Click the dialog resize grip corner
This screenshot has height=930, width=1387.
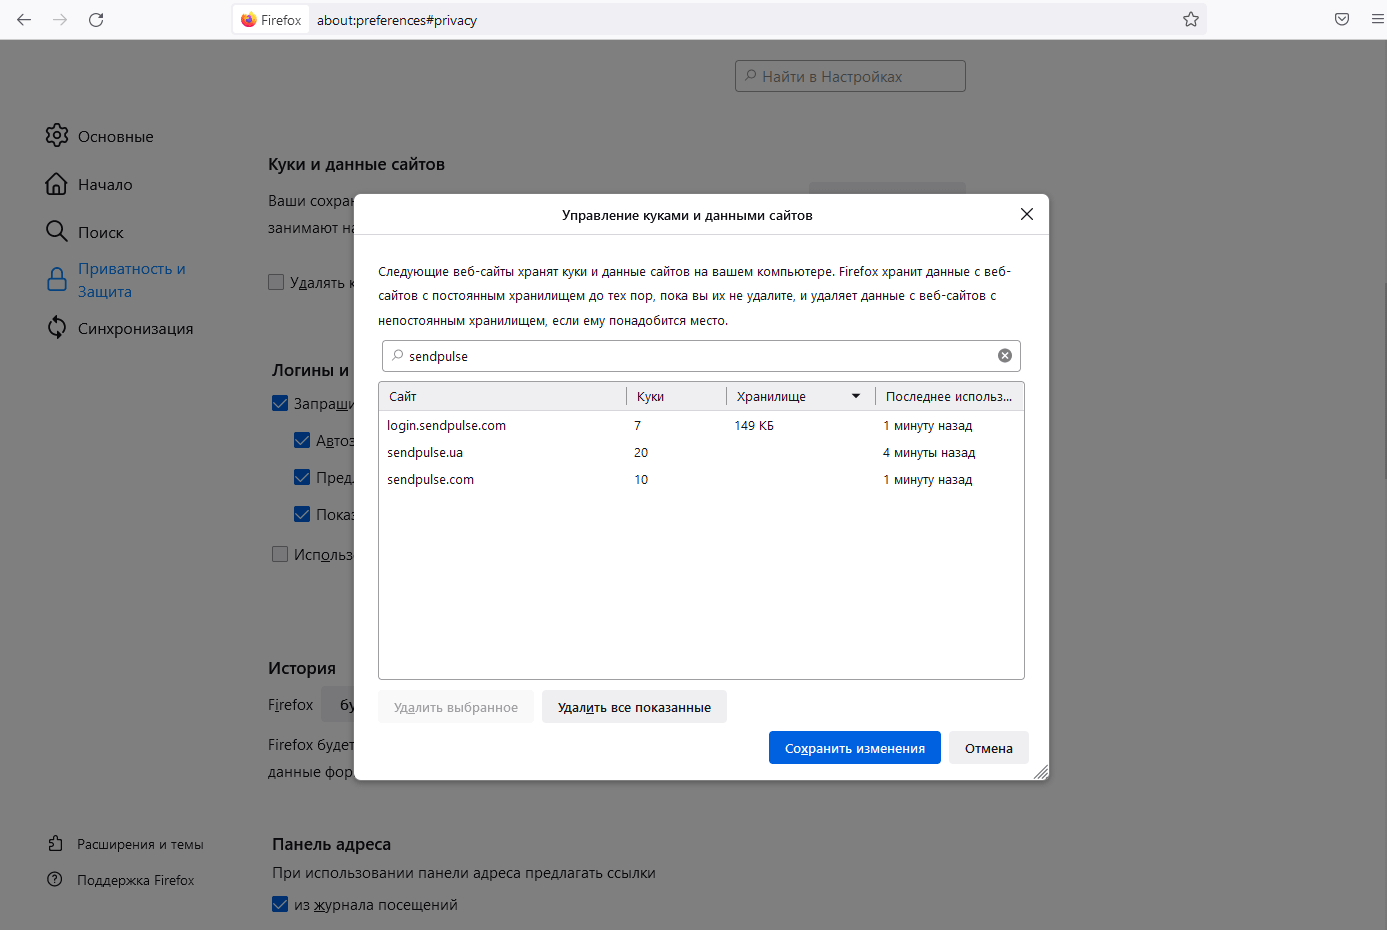pos(1041,772)
